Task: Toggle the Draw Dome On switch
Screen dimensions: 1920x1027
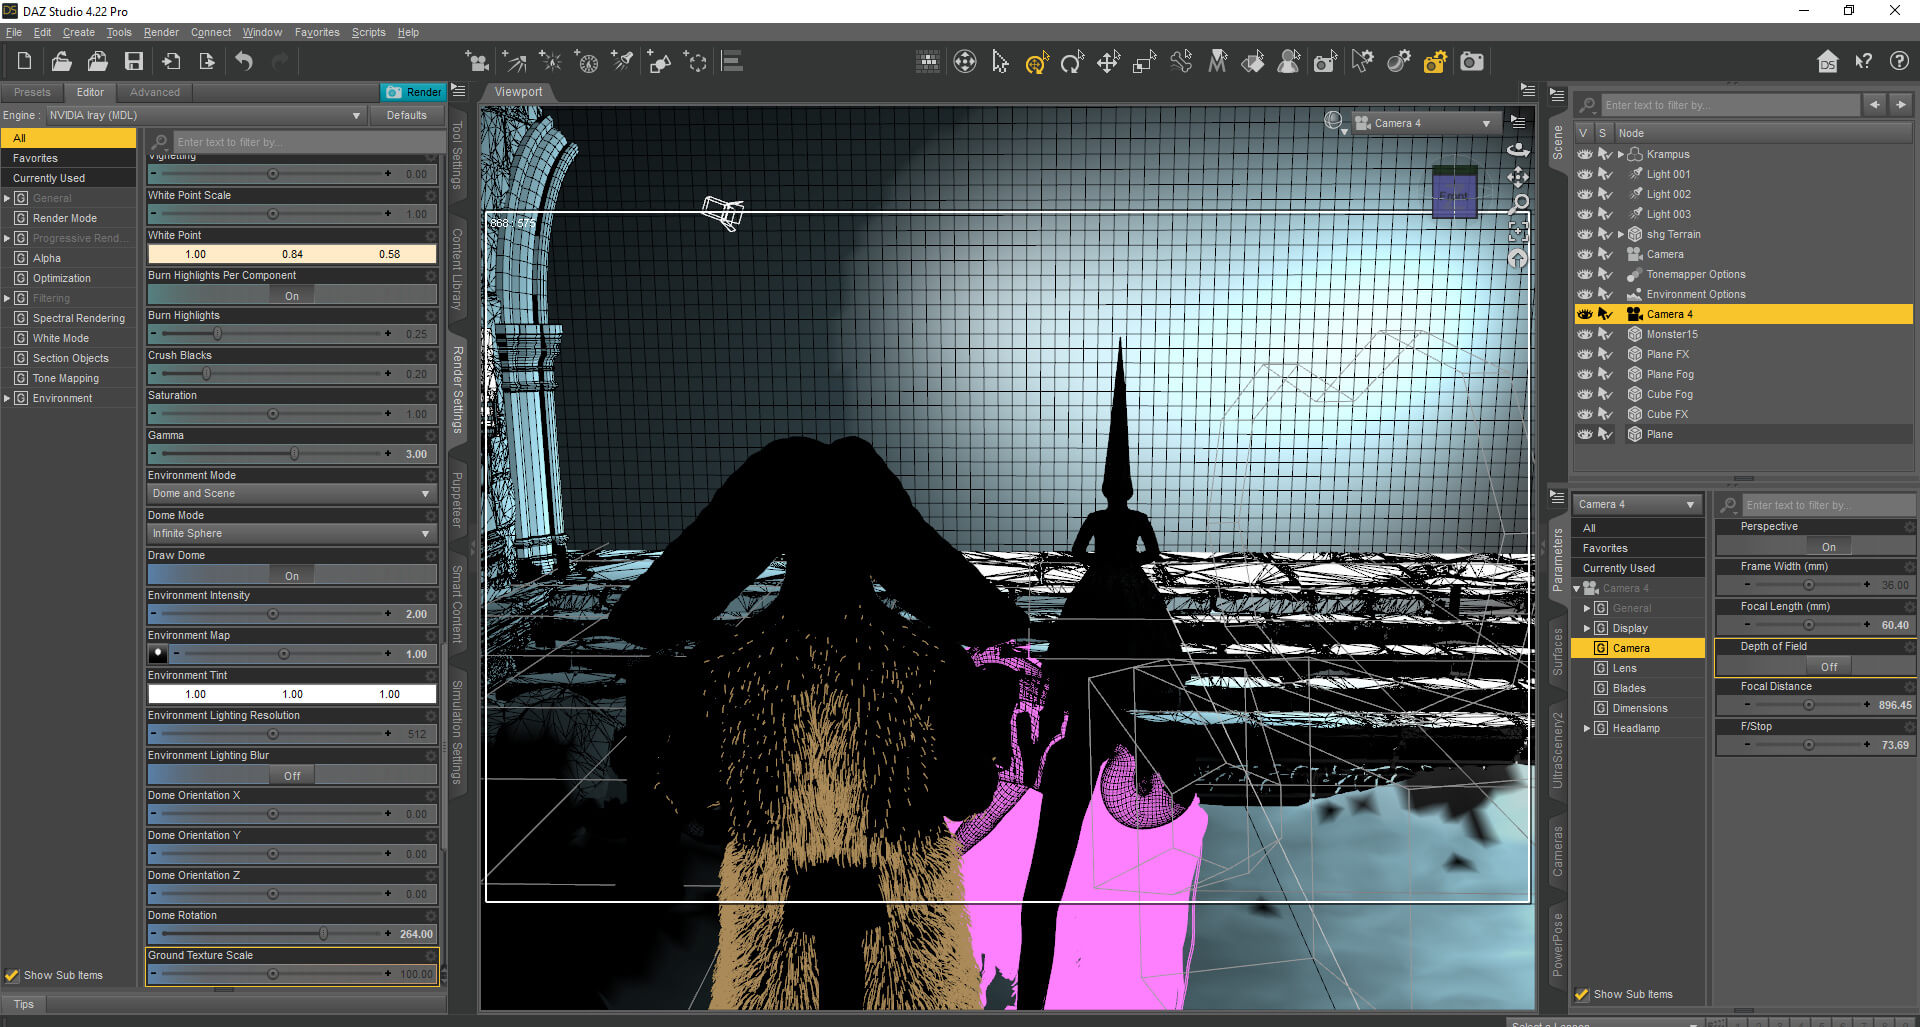Action: (x=292, y=575)
